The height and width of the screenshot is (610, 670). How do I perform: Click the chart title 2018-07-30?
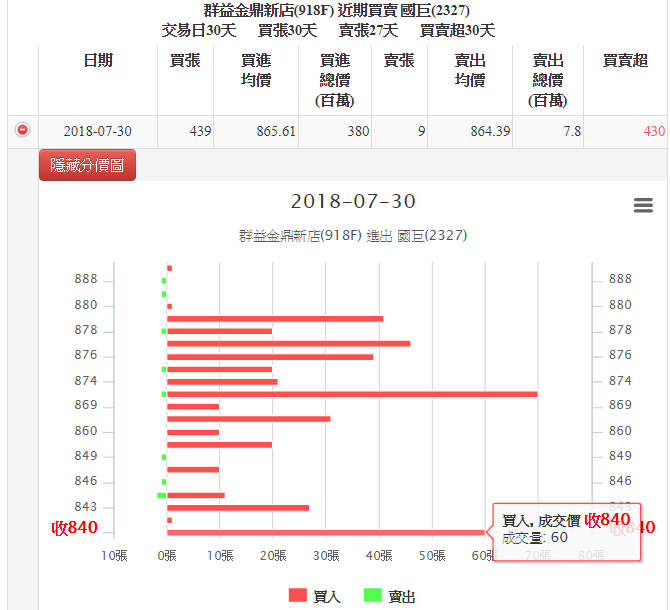(353, 202)
